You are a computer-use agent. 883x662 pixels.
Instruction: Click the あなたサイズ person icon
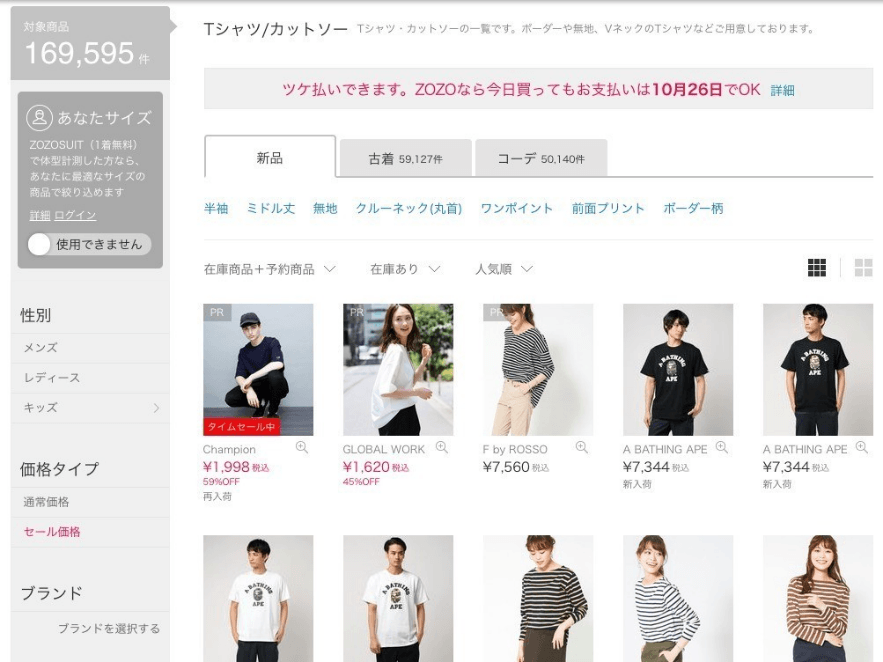39,118
